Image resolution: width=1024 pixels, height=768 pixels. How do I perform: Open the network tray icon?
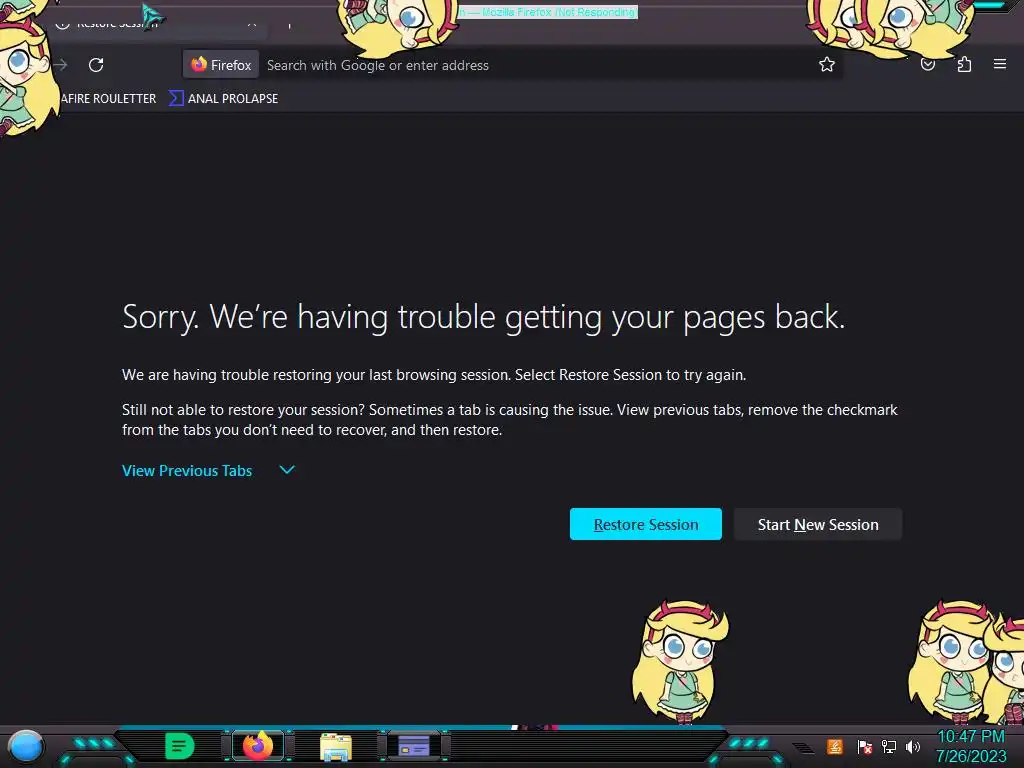tap(888, 746)
